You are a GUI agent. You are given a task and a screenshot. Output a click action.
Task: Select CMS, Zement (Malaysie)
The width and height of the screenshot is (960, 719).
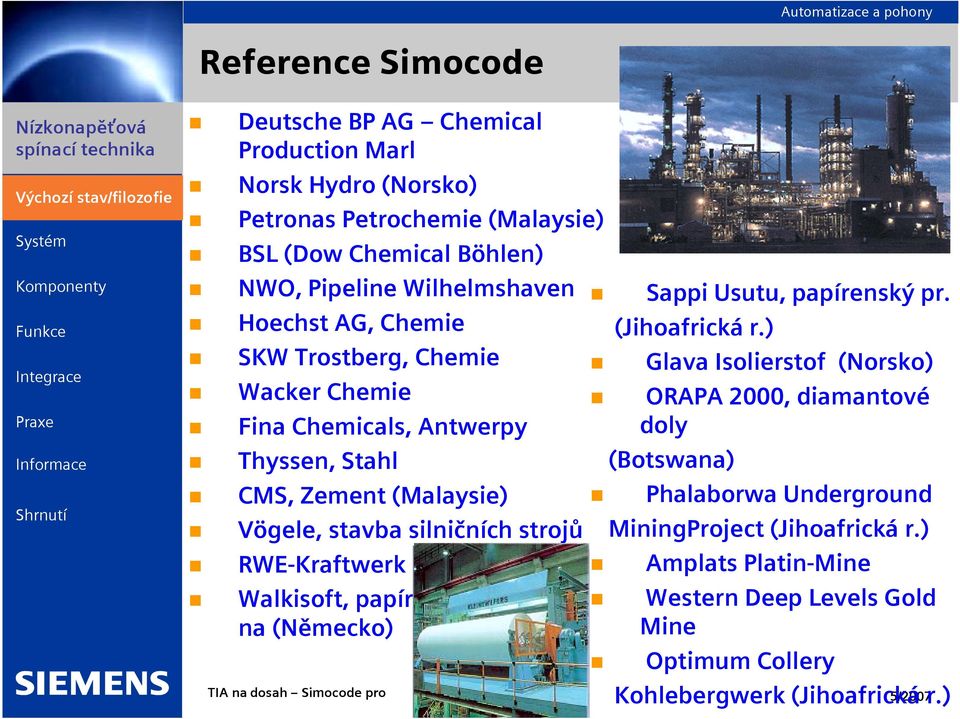(373, 495)
